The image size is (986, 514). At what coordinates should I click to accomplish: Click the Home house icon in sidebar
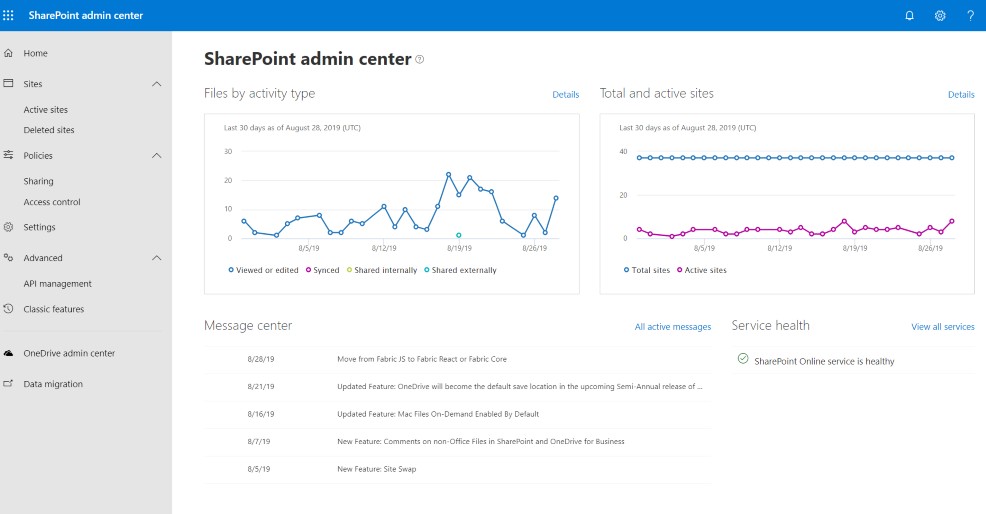pos(8,53)
